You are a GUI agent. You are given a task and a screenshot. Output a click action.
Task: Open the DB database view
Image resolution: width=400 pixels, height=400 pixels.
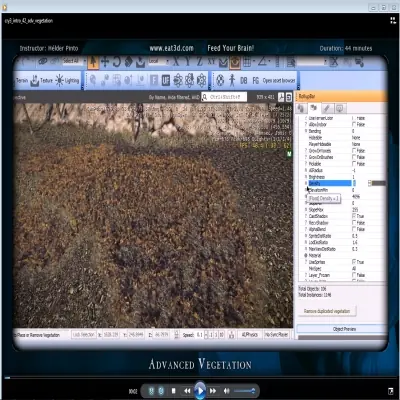click(244, 81)
